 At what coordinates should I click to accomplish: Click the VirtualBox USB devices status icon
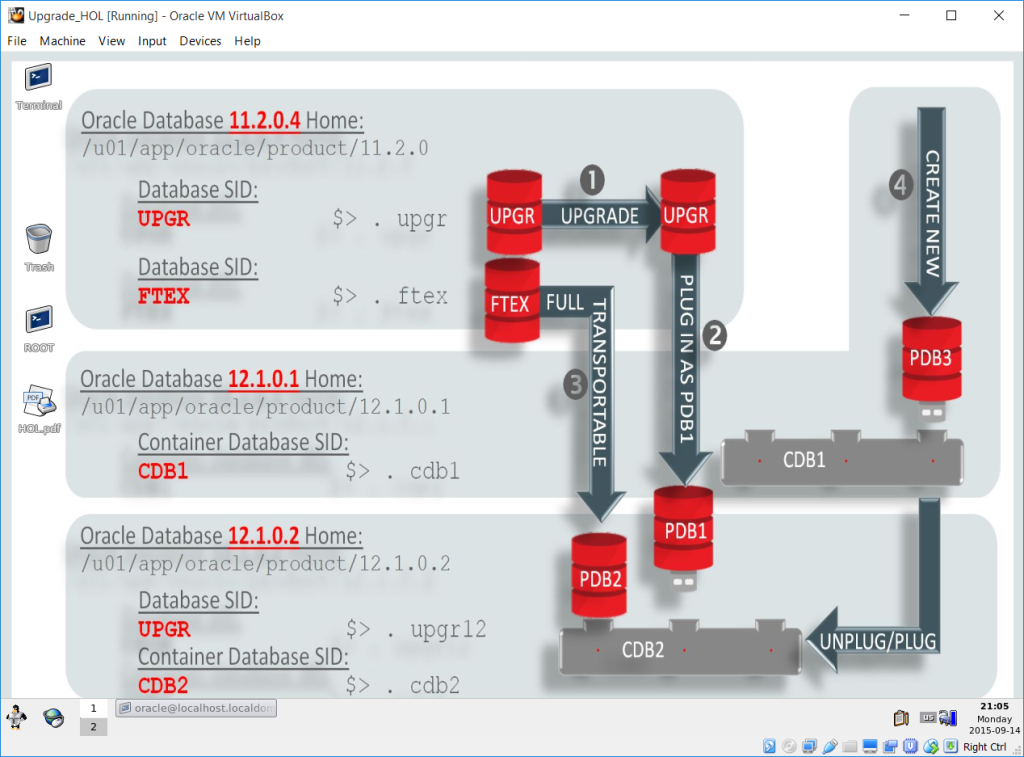[830, 746]
